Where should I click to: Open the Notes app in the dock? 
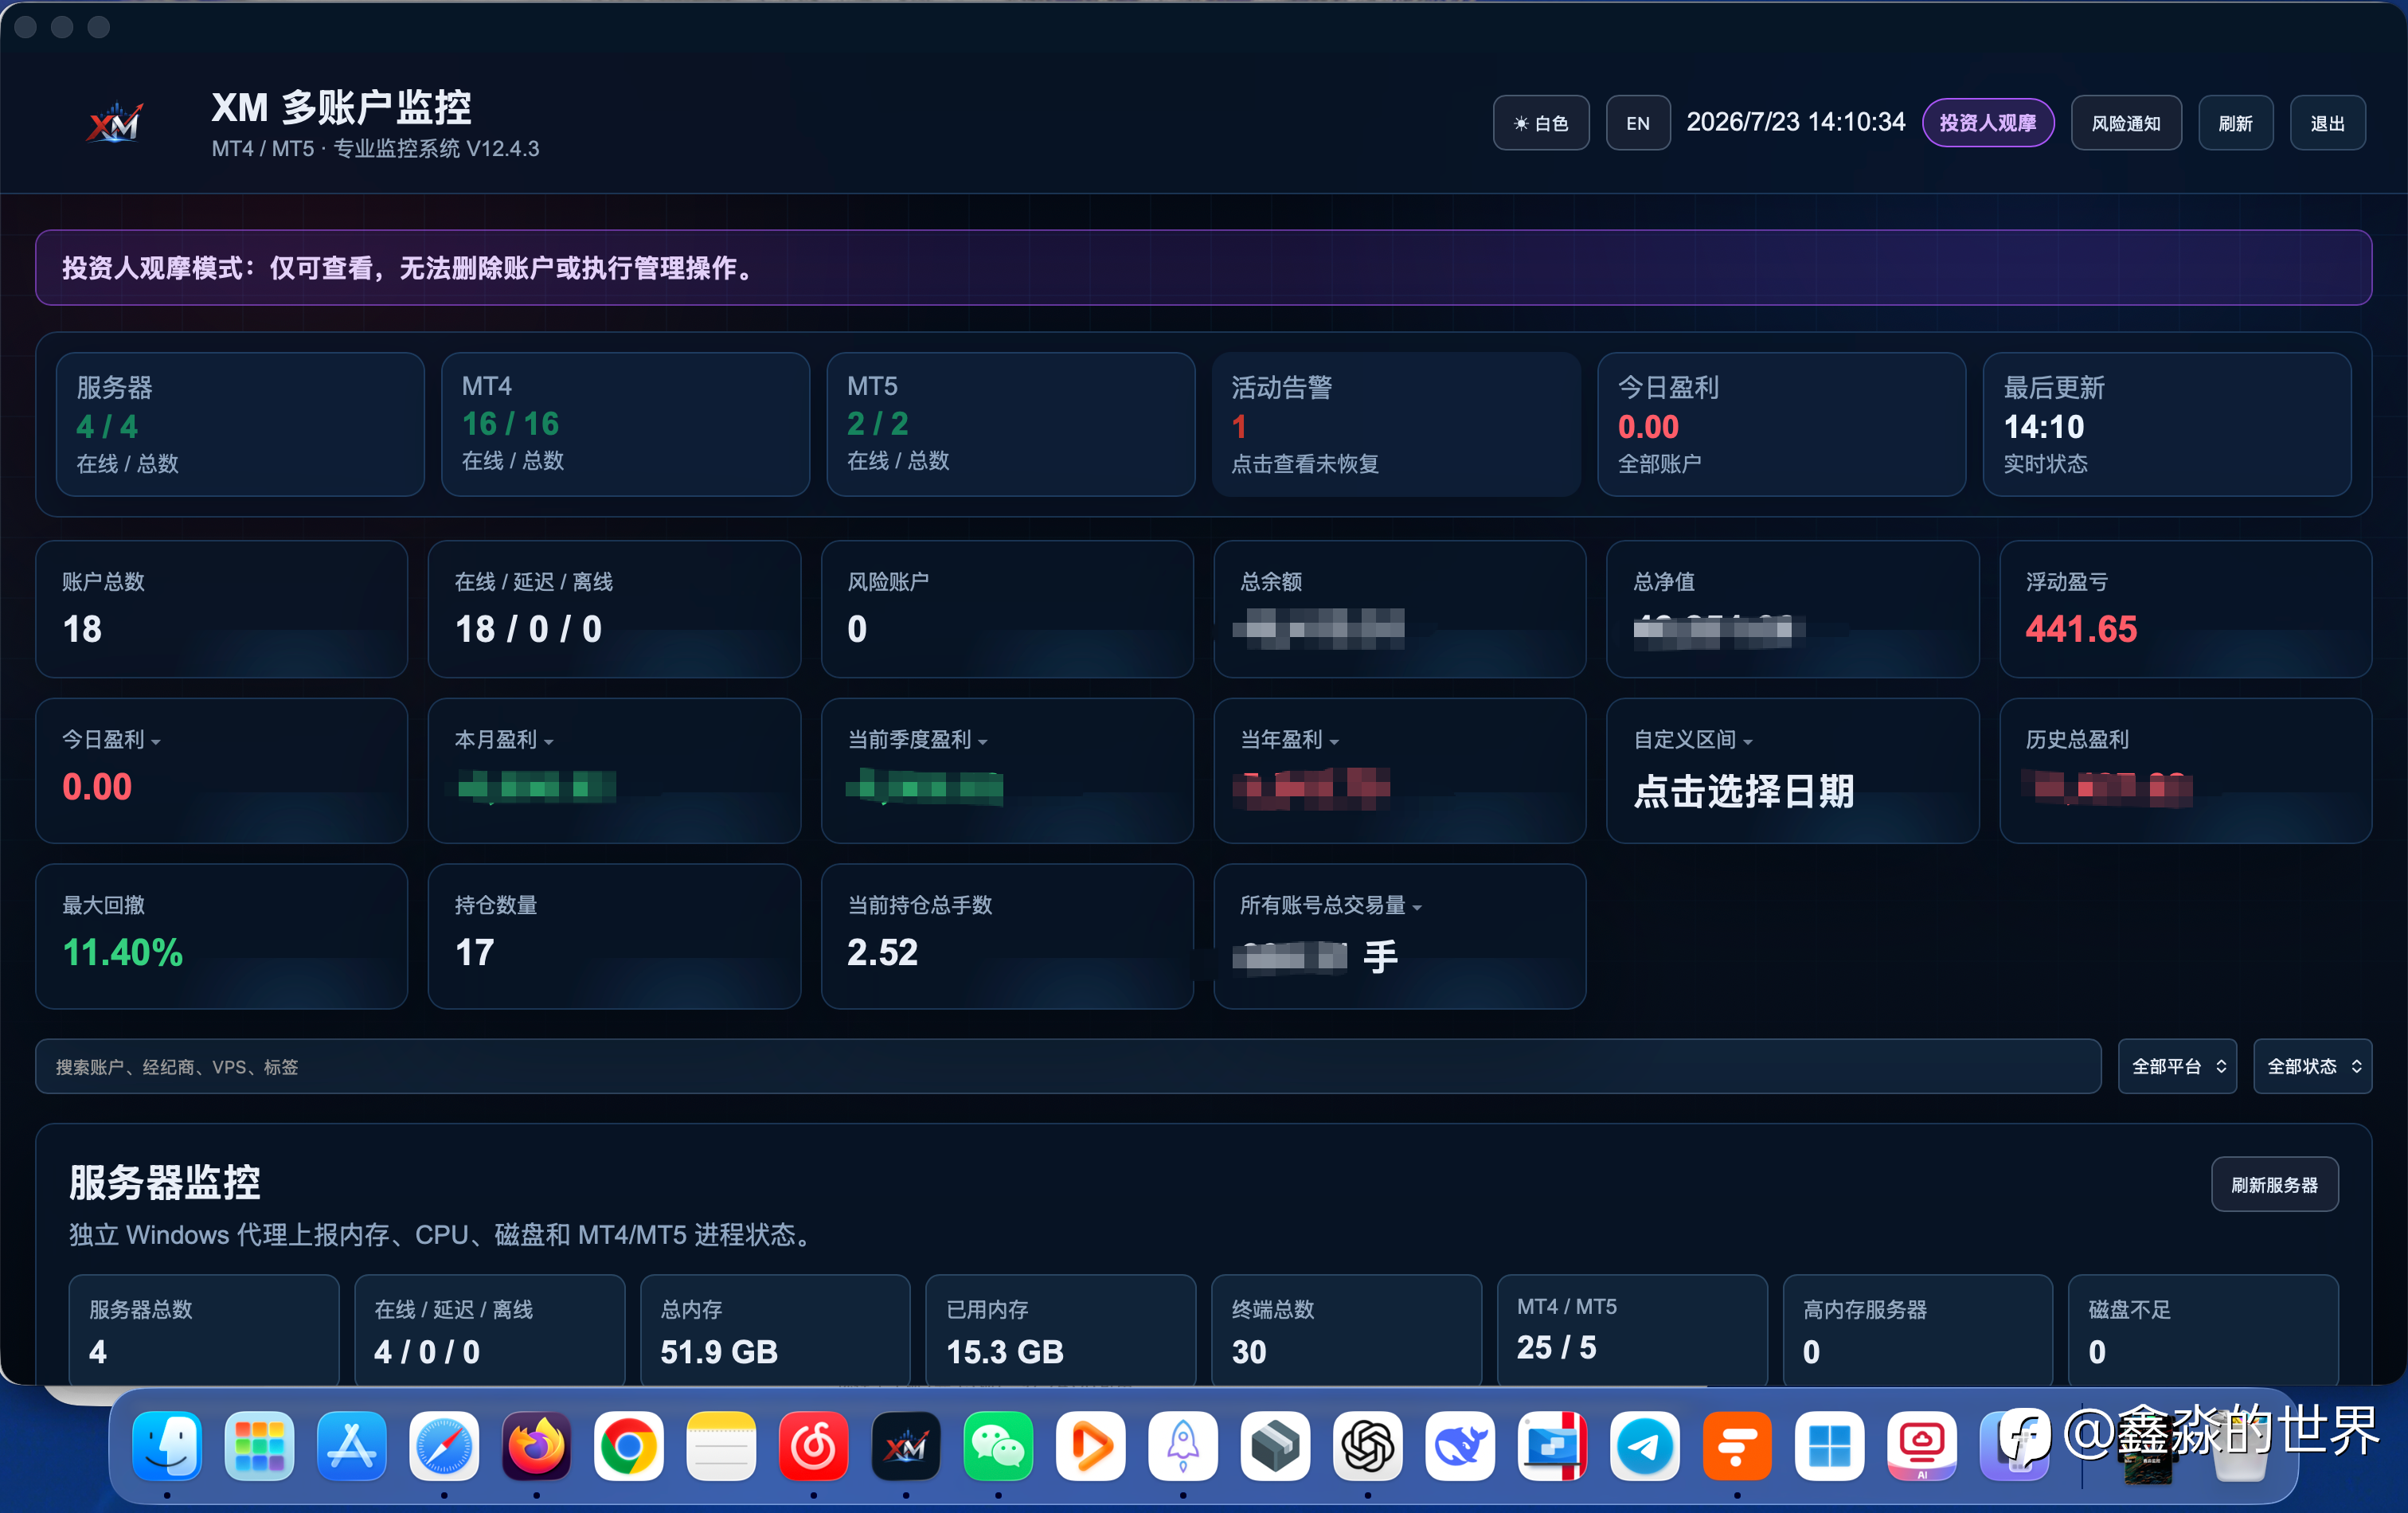[x=721, y=1445]
